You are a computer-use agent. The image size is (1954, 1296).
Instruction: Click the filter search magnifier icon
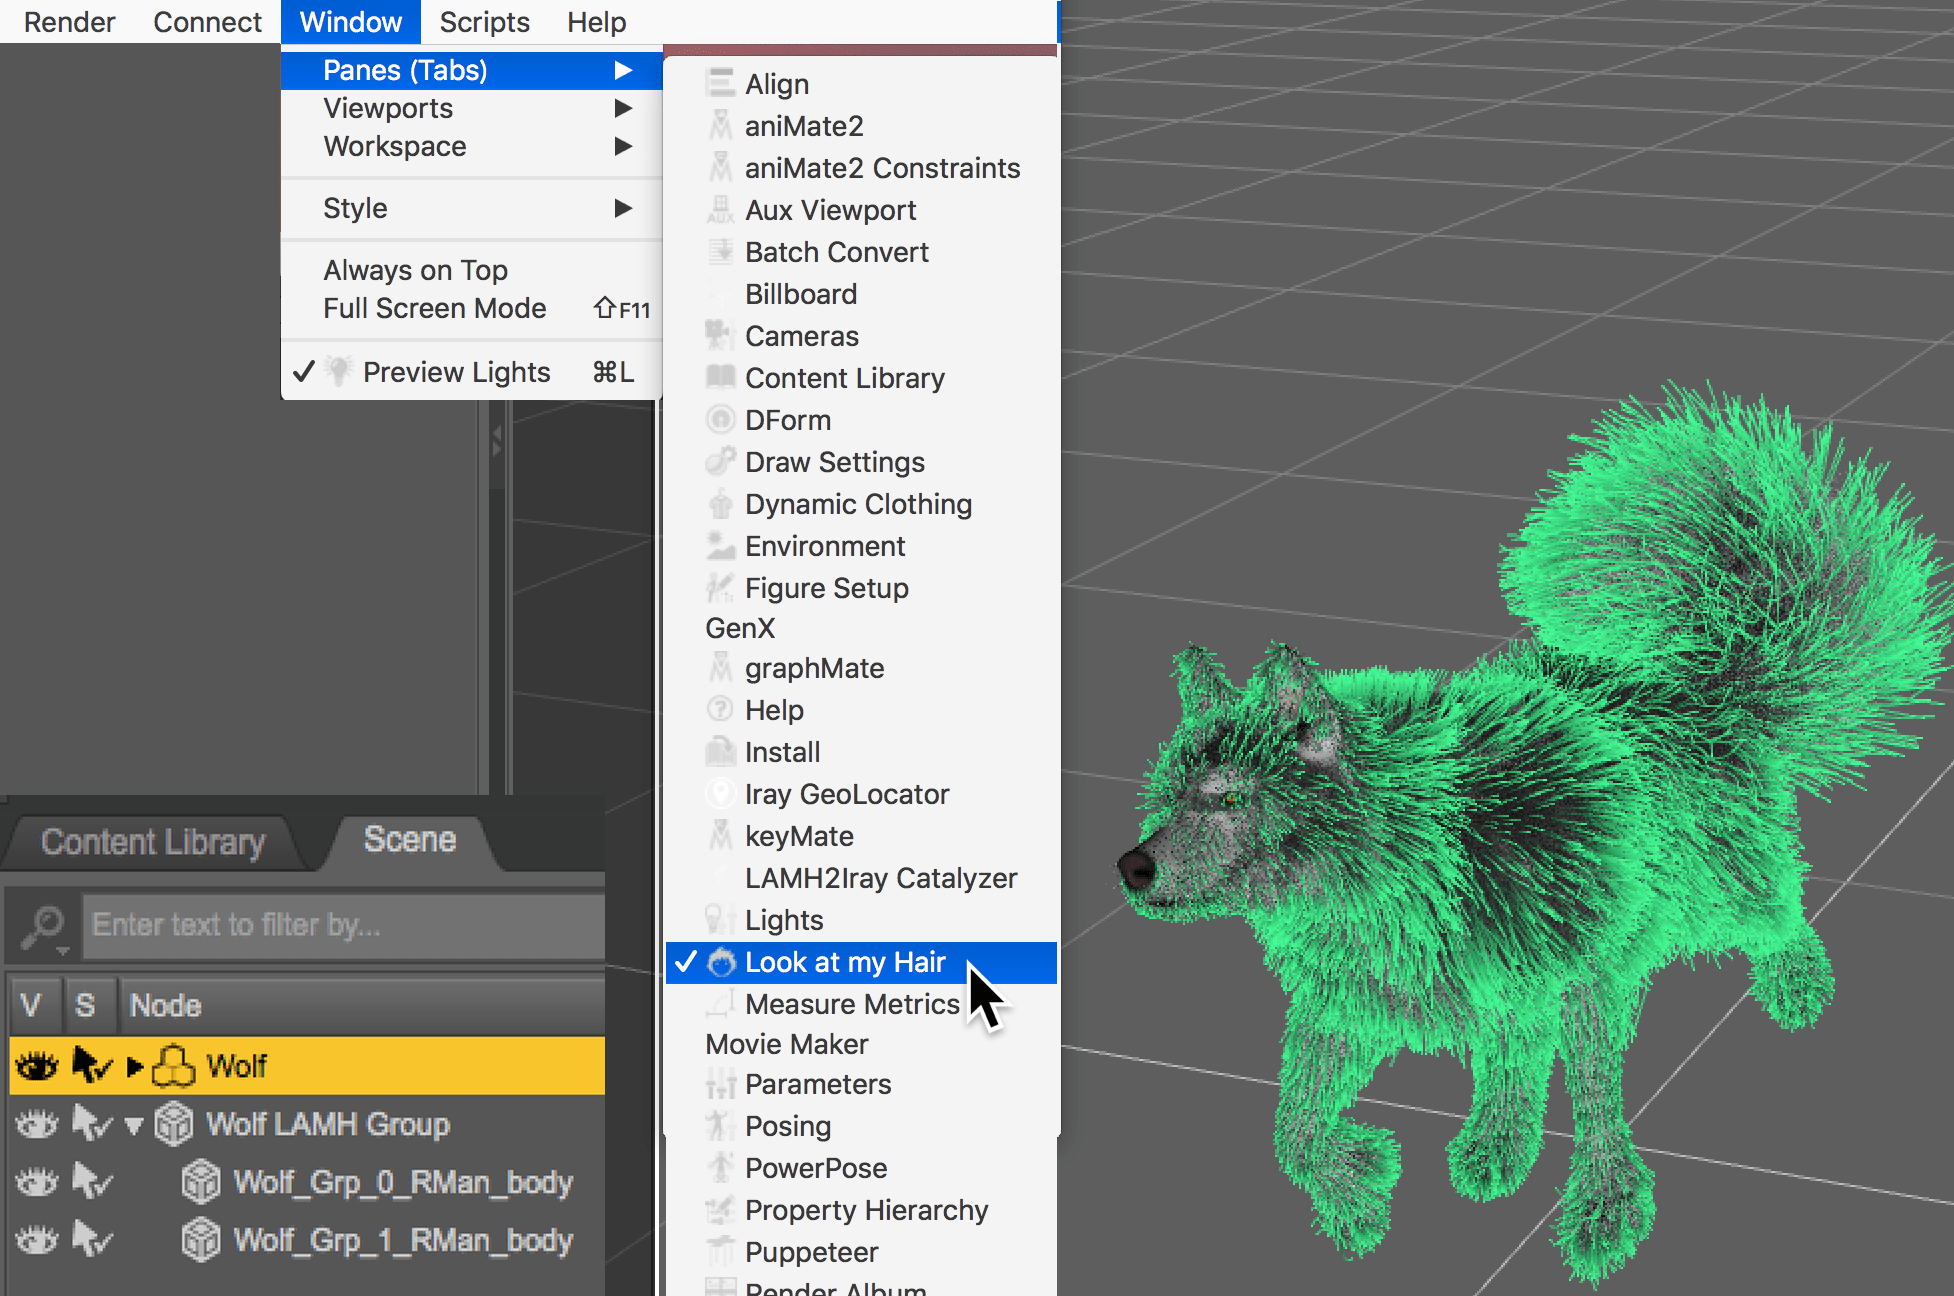[x=44, y=926]
